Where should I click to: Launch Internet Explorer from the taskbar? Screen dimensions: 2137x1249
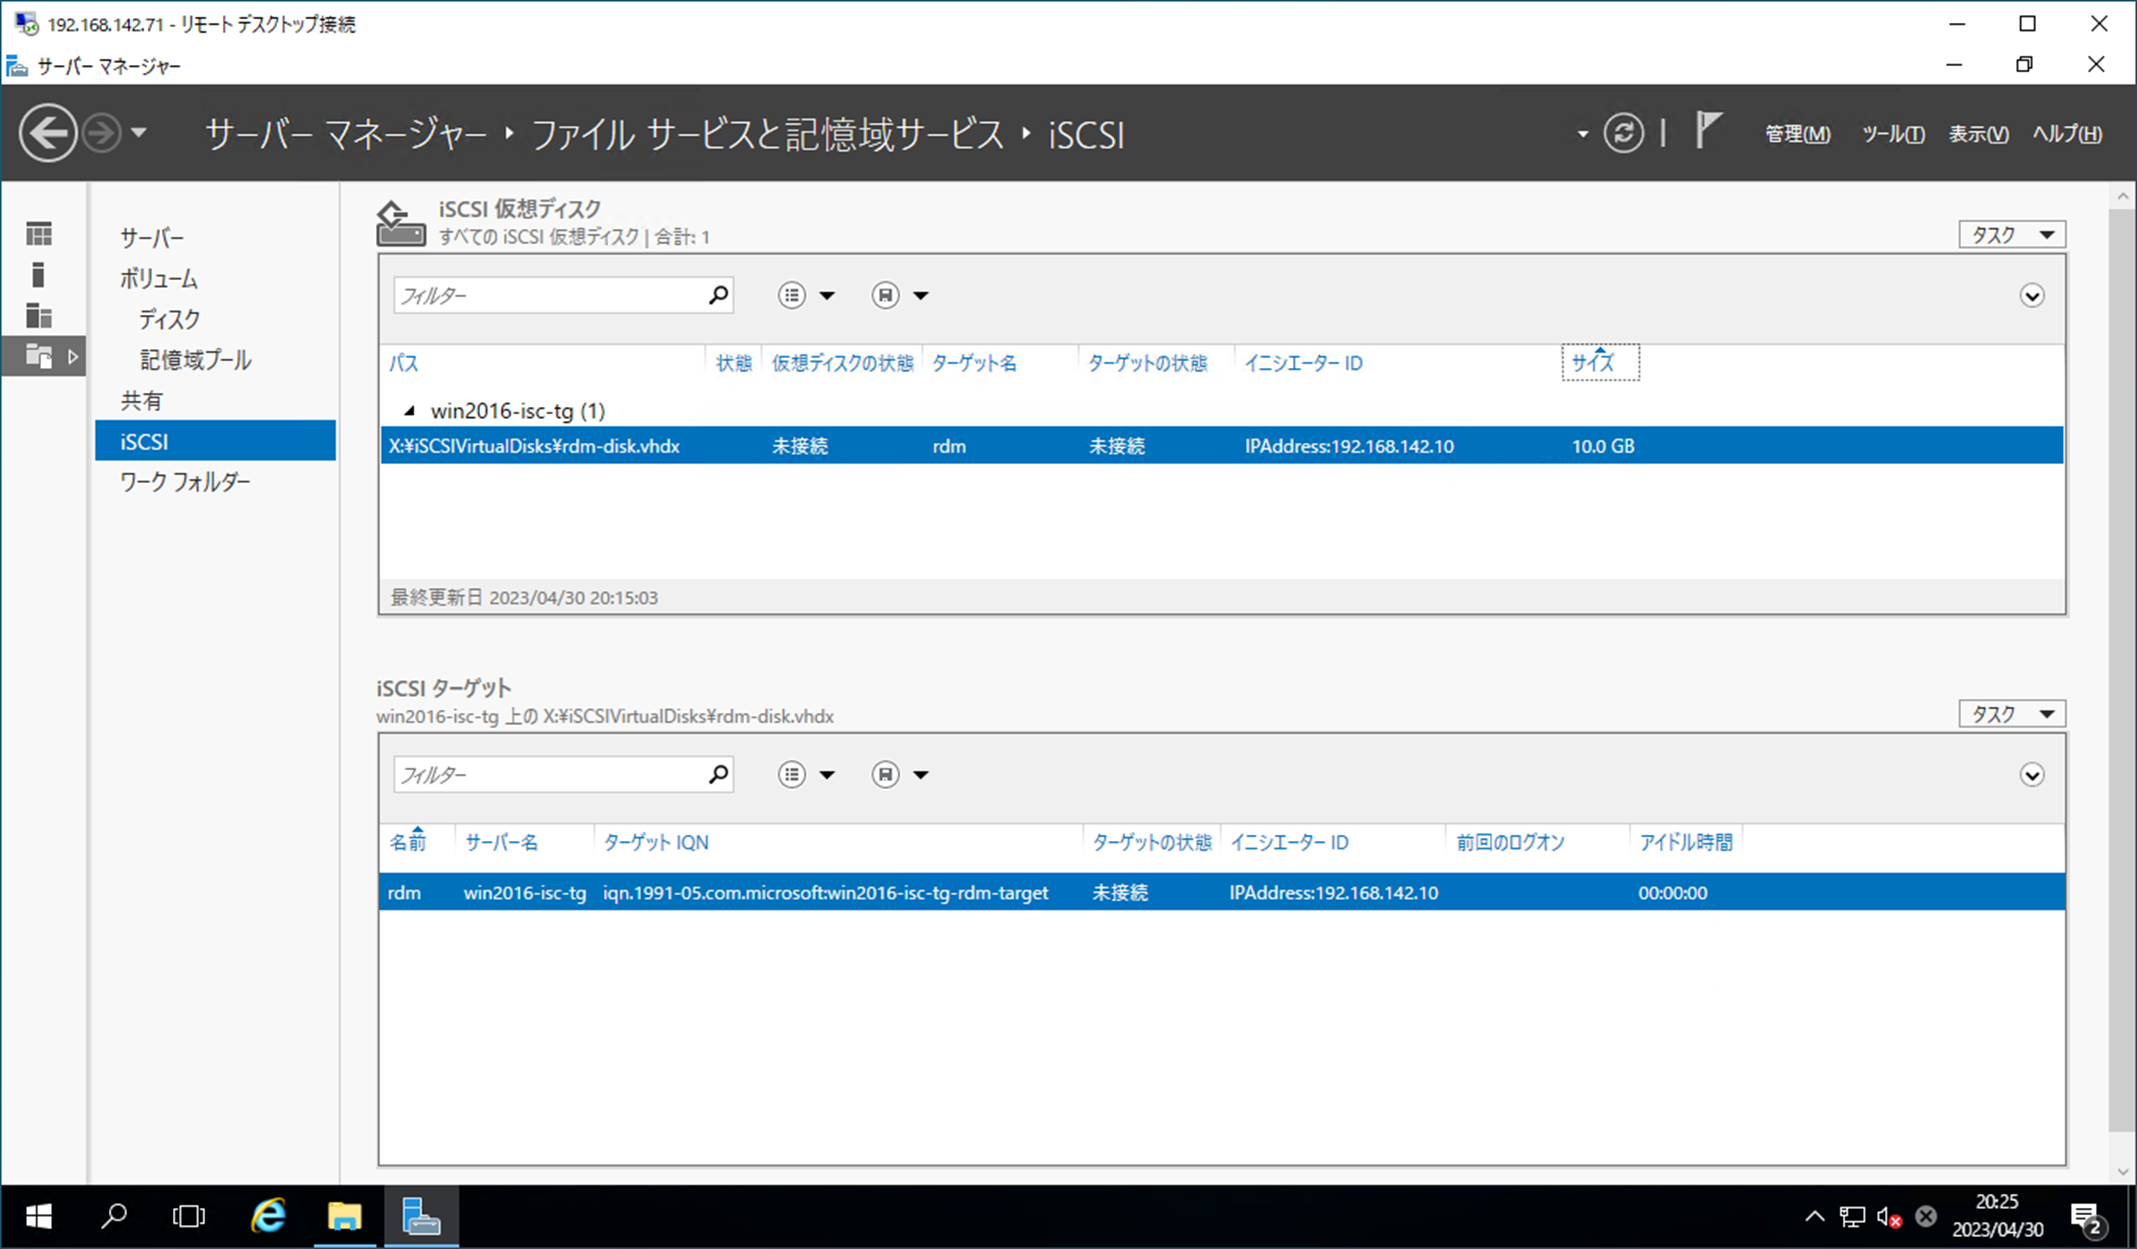266,1216
